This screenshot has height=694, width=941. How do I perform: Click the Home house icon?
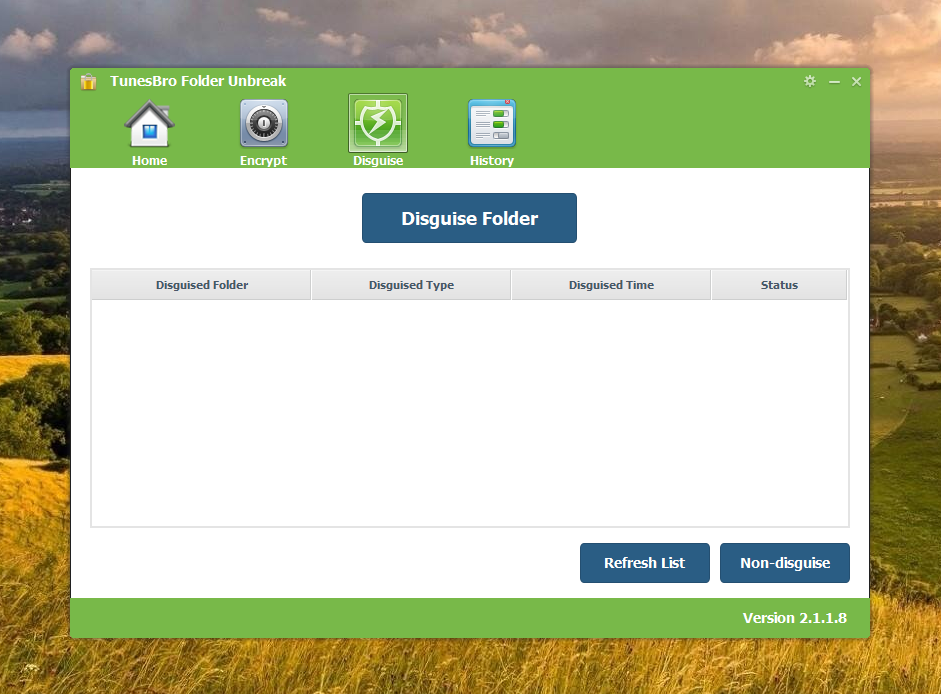149,125
